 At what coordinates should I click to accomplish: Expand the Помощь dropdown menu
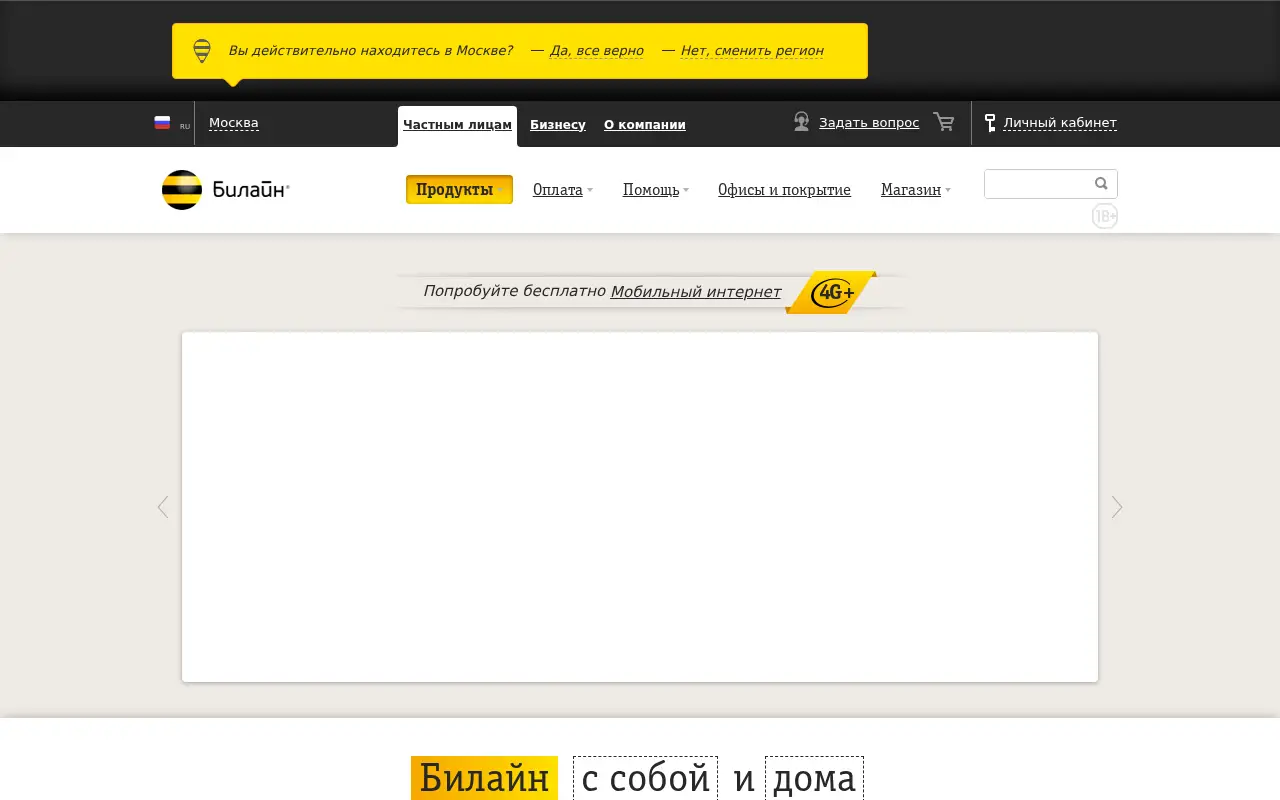click(x=656, y=190)
